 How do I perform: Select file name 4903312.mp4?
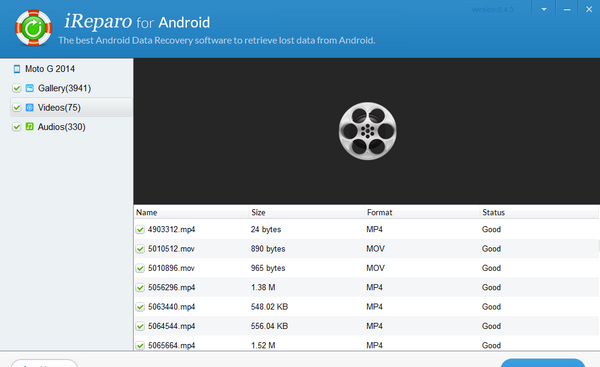click(171, 230)
